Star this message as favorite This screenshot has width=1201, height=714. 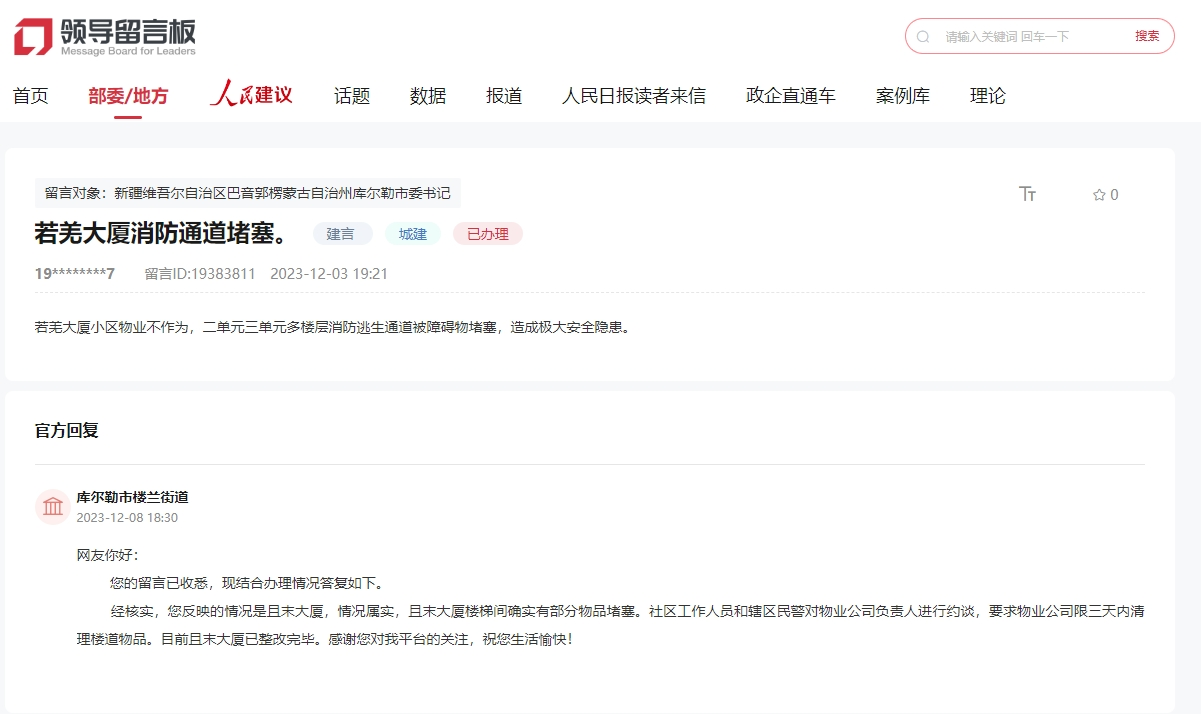click(x=1100, y=195)
